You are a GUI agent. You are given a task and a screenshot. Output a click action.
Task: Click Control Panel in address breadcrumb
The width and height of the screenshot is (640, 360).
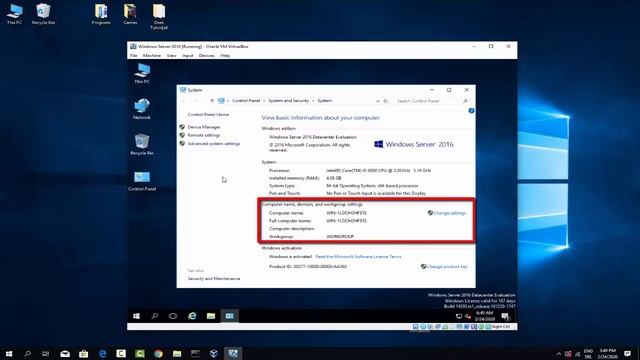[x=246, y=101]
